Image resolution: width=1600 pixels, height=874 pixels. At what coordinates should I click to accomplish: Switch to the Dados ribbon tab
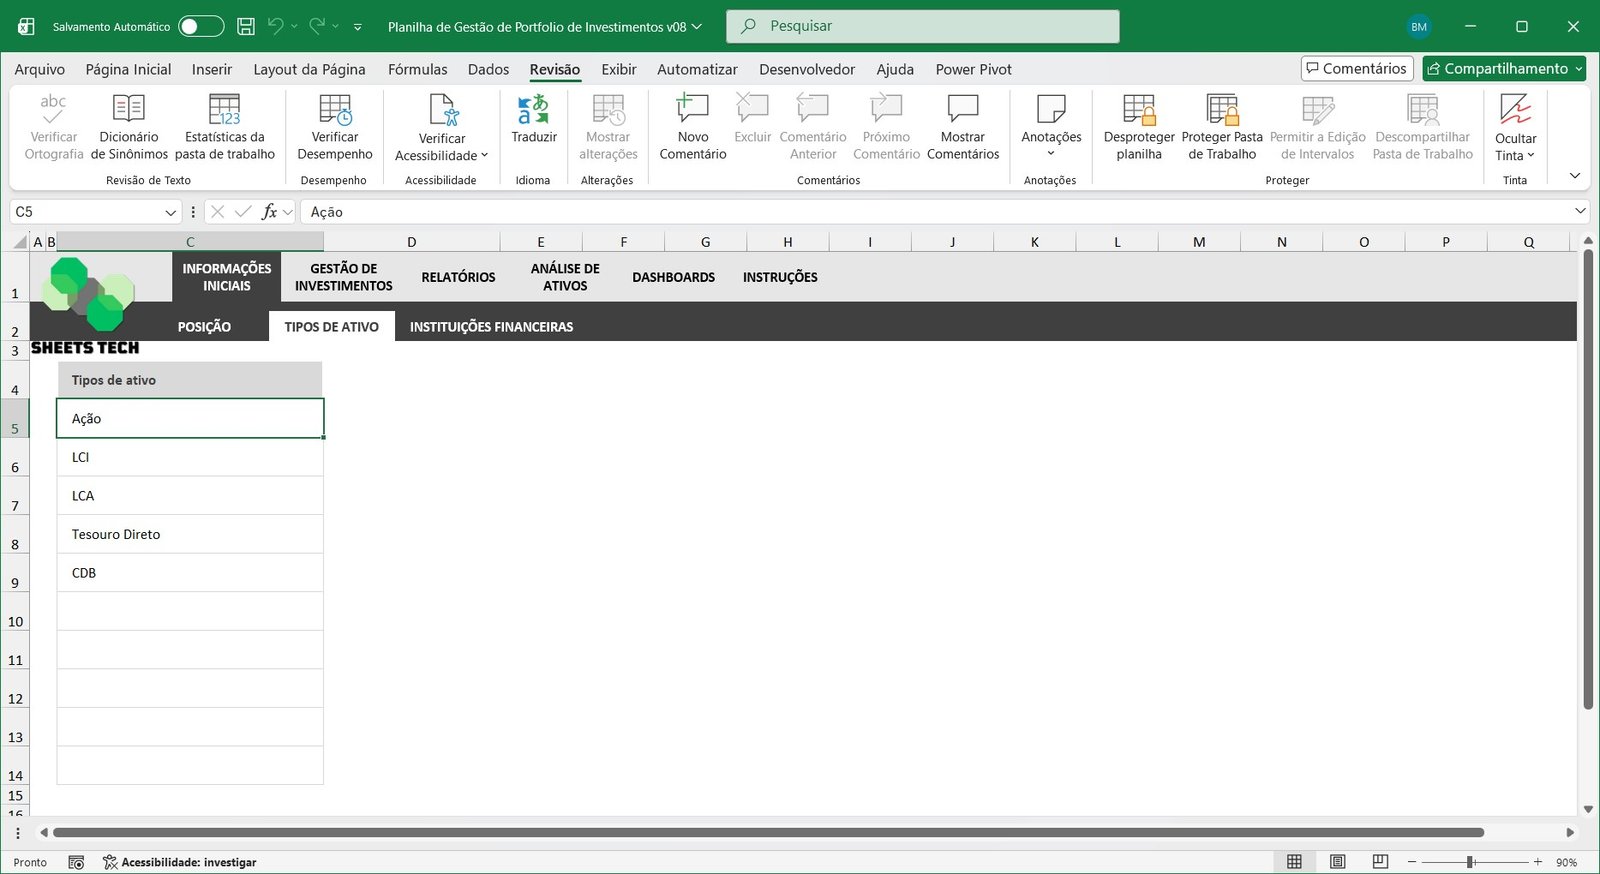[488, 69]
